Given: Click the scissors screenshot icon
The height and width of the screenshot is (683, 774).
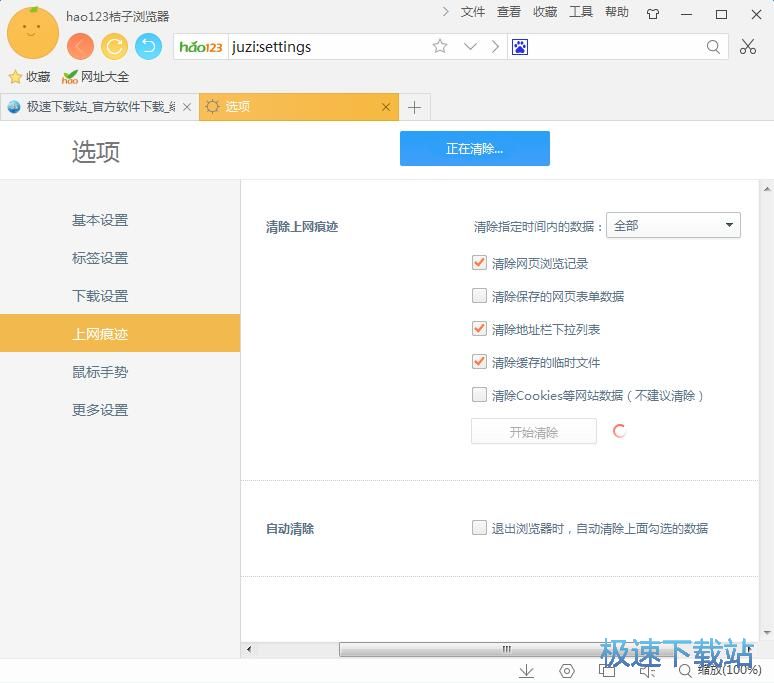Looking at the screenshot, I should coord(748,47).
